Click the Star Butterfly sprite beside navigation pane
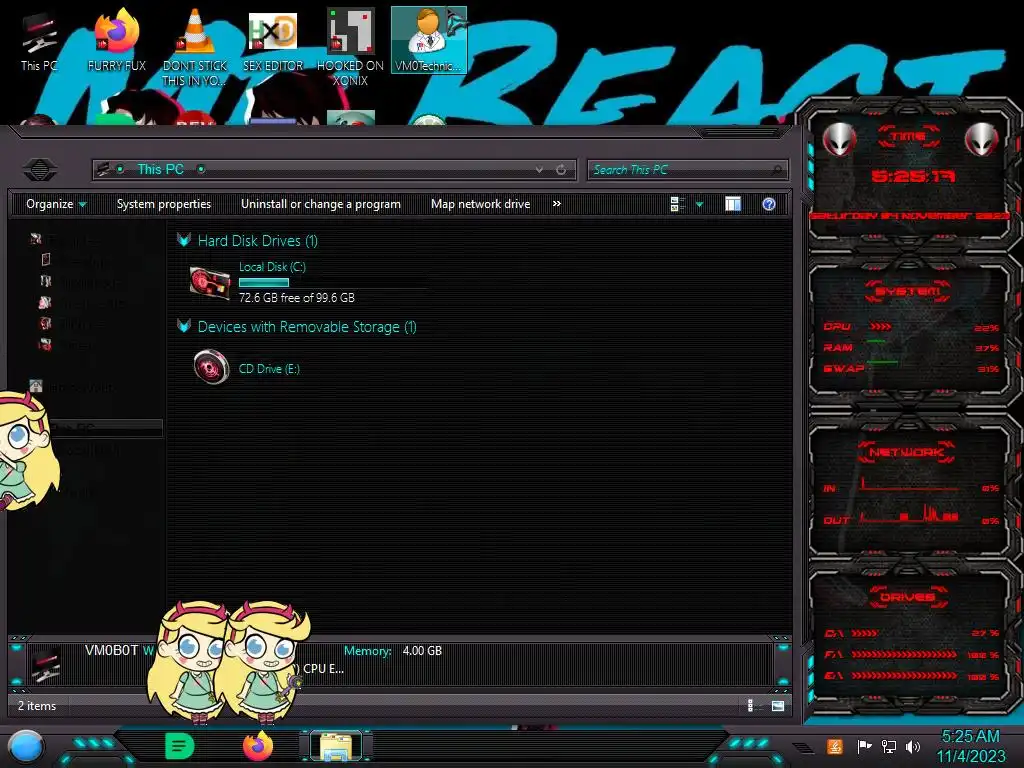 pyautogui.click(x=26, y=449)
